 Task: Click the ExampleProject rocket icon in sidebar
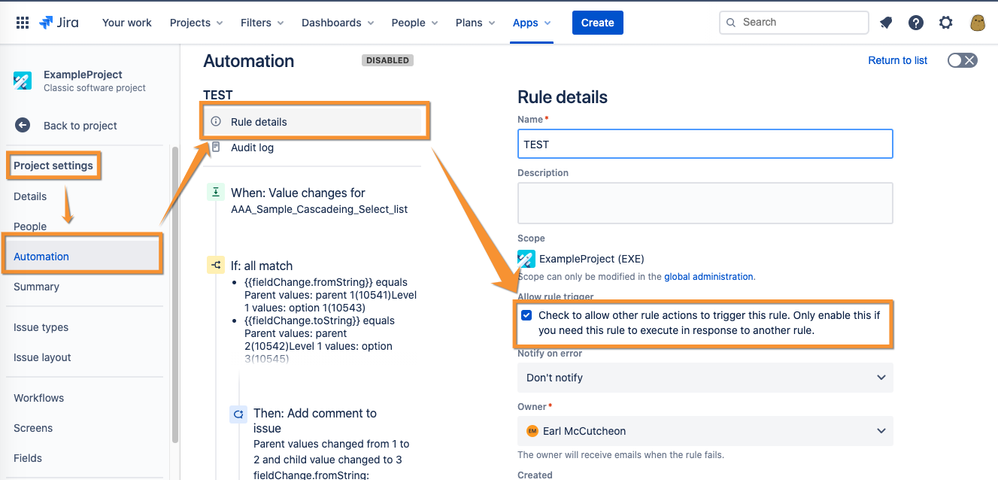(x=23, y=81)
